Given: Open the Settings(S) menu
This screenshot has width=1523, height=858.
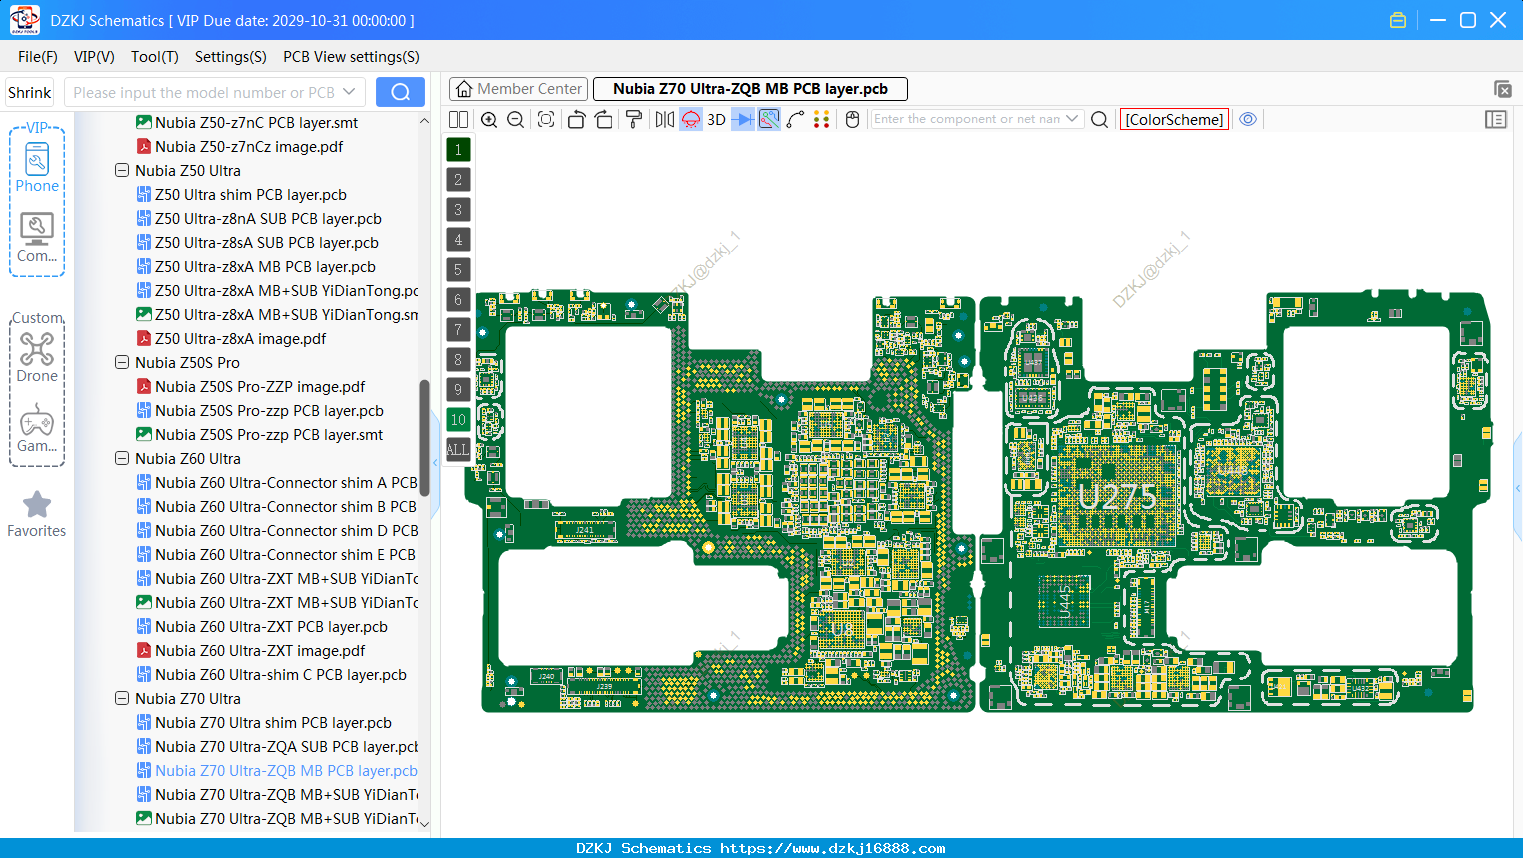Looking at the screenshot, I should pyautogui.click(x=231, y=57).
